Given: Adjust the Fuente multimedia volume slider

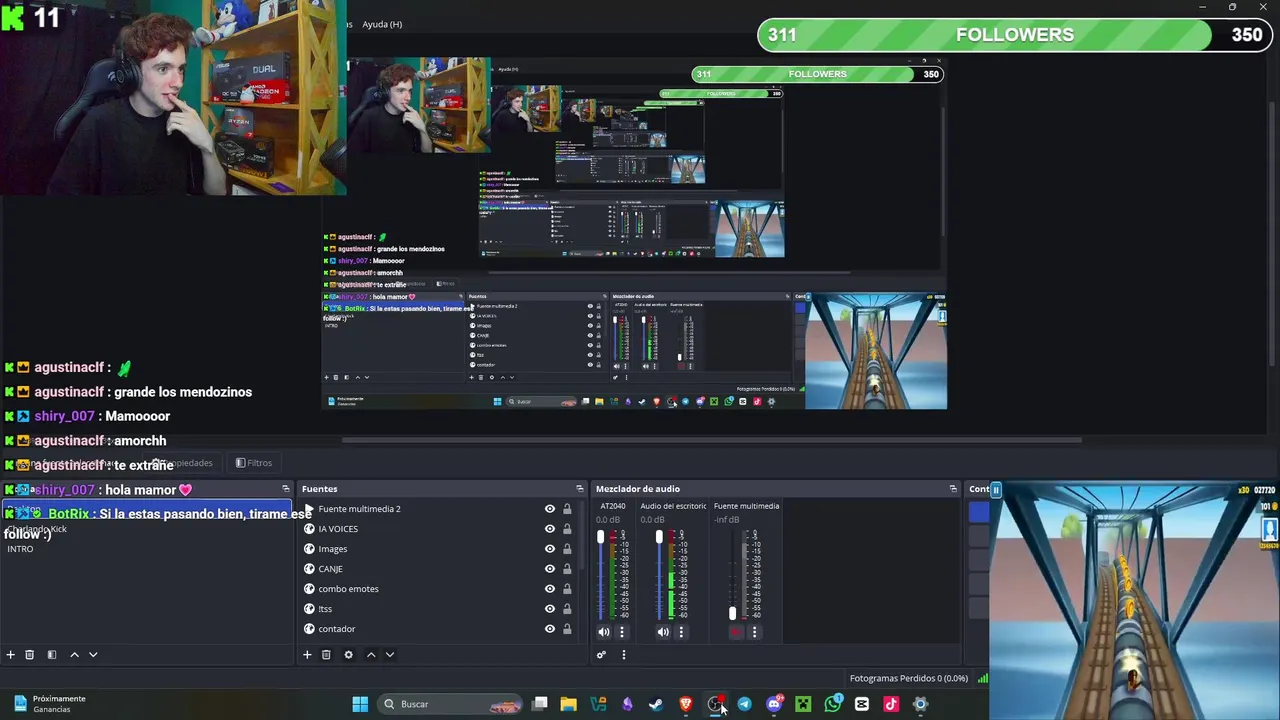Looking at the screenshot, I should (x=732, y=613).
